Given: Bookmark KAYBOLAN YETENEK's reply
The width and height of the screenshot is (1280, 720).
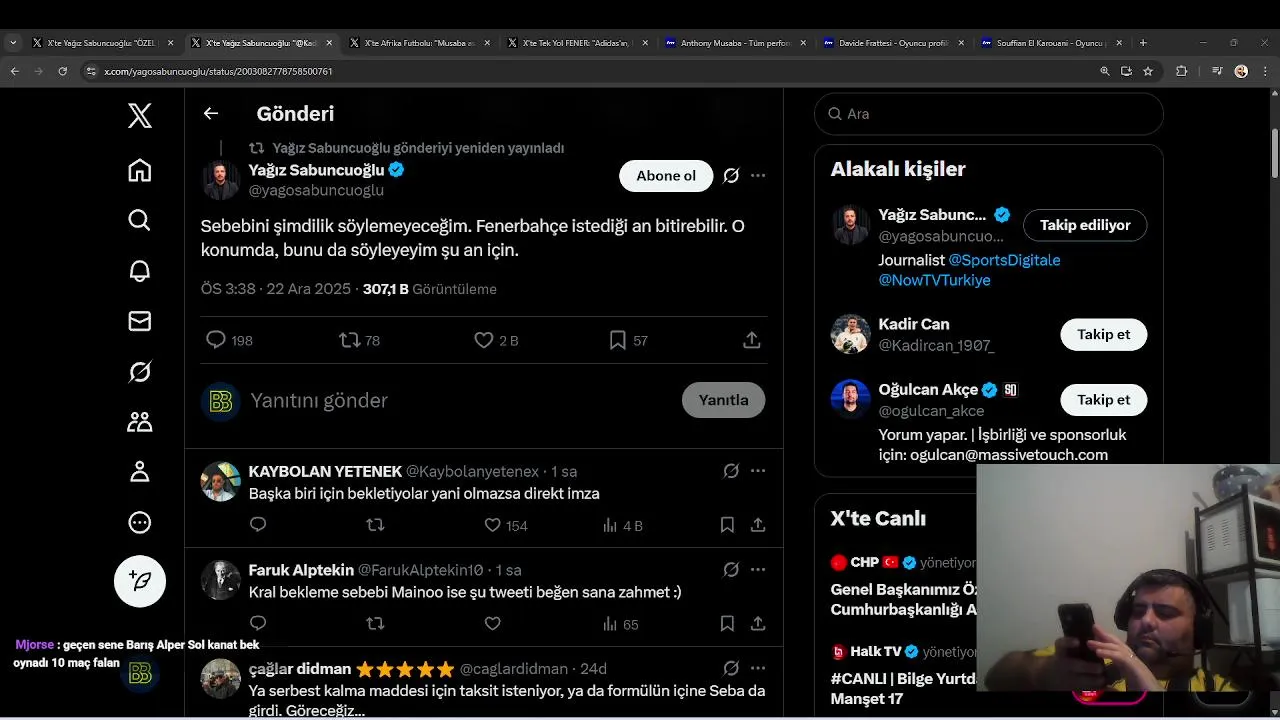Looking at the screenshot, I should (727, 525).
